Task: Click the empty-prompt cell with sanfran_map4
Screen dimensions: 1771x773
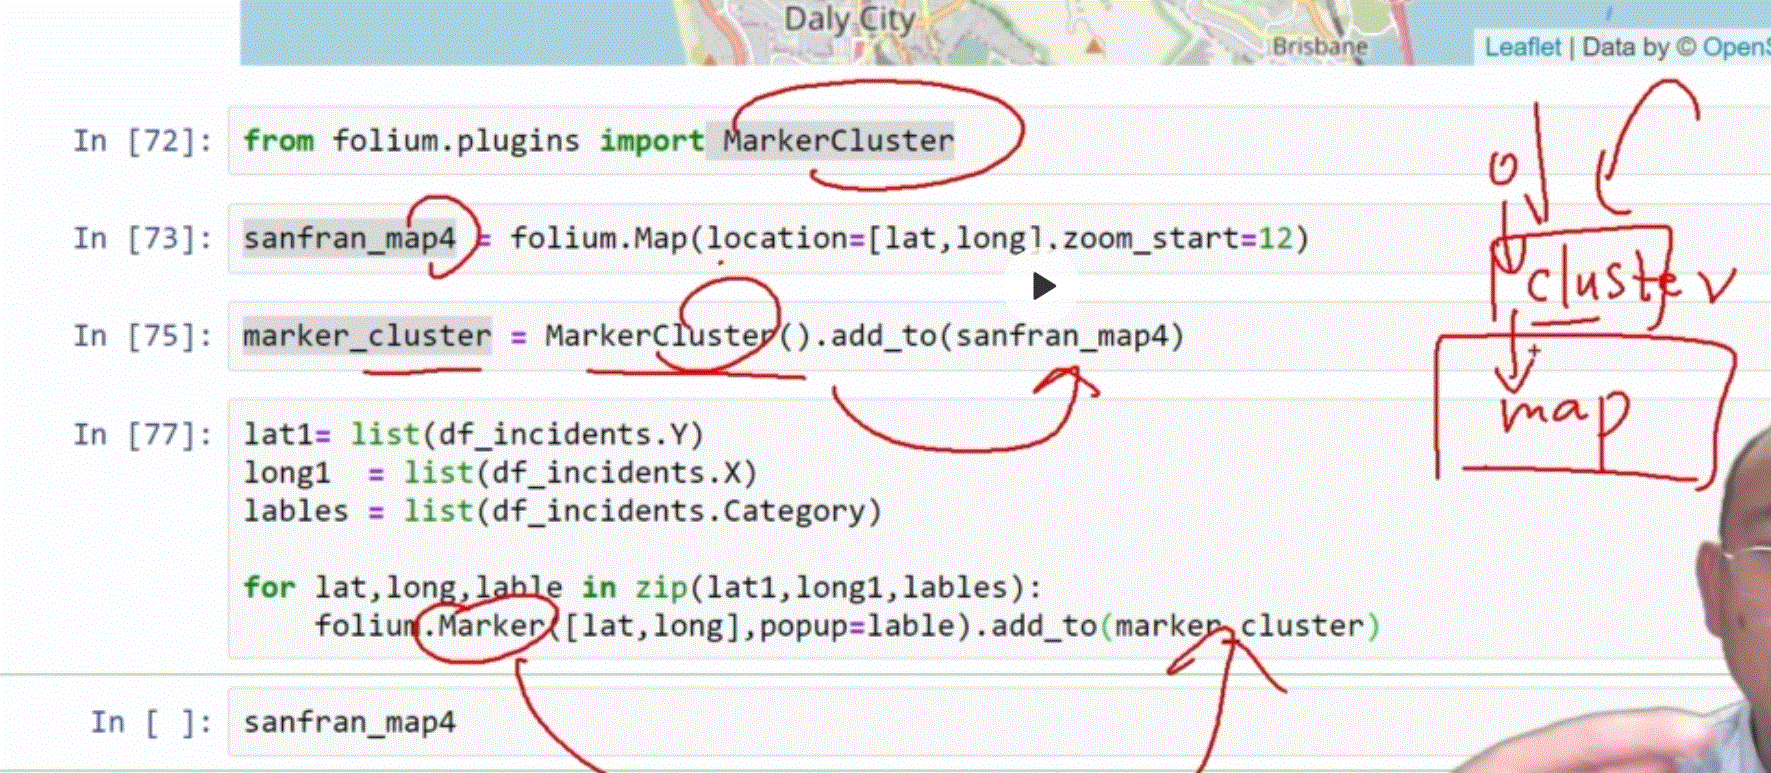Action: [349, 722]
